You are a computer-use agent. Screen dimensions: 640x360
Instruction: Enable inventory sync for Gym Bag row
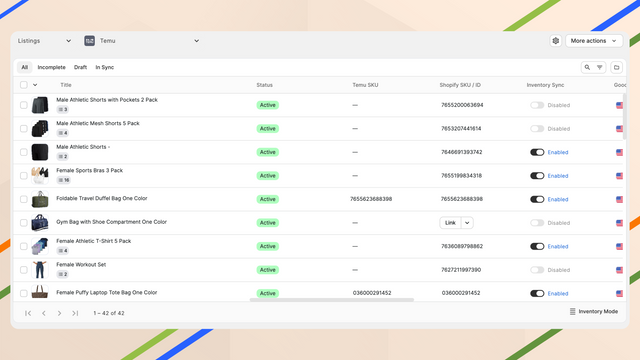pyautogui.click(x=537, y=223)
